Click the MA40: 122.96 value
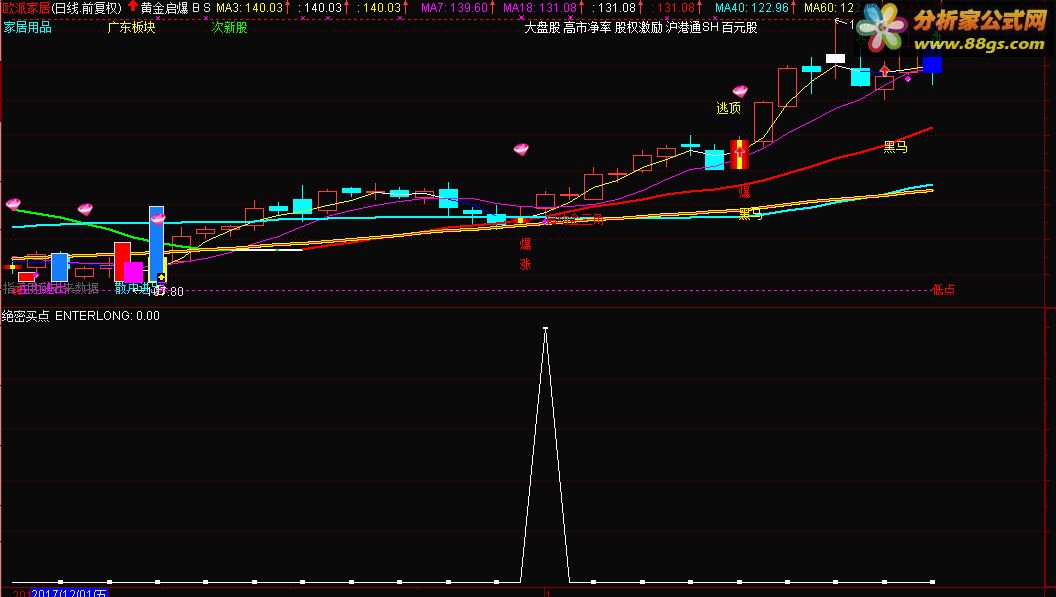The width and height of the screenshot is (1056, 597). pos(752,8)
